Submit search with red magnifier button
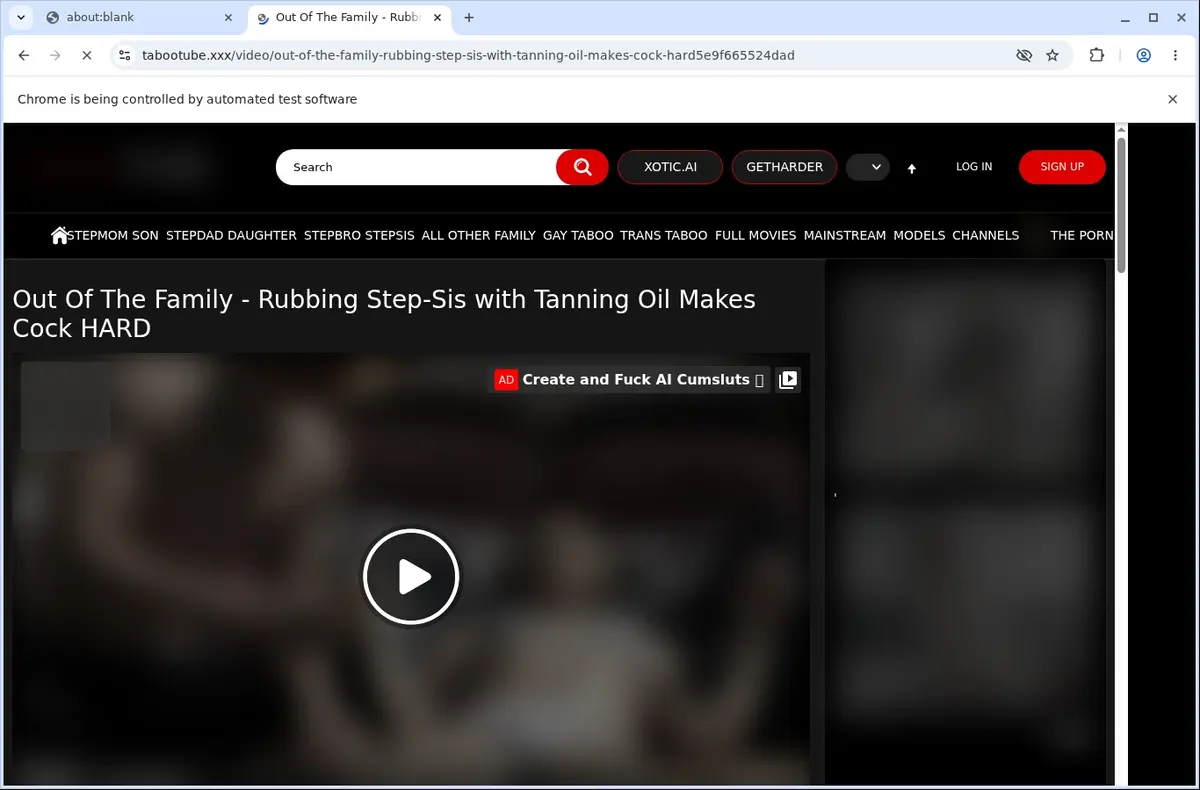Image resolution: width=1200 pixels, height=790 pixels. coord(582,167)
